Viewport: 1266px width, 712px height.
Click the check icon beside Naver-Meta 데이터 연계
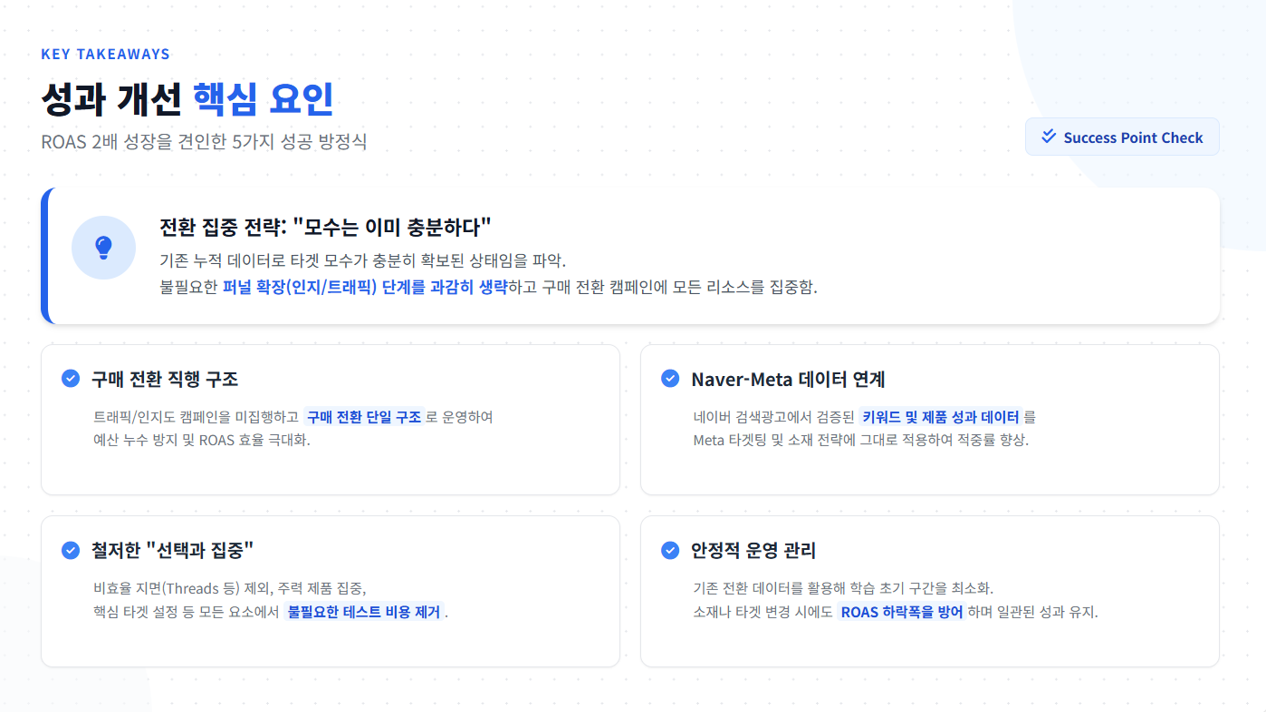[x=670, y=379]
